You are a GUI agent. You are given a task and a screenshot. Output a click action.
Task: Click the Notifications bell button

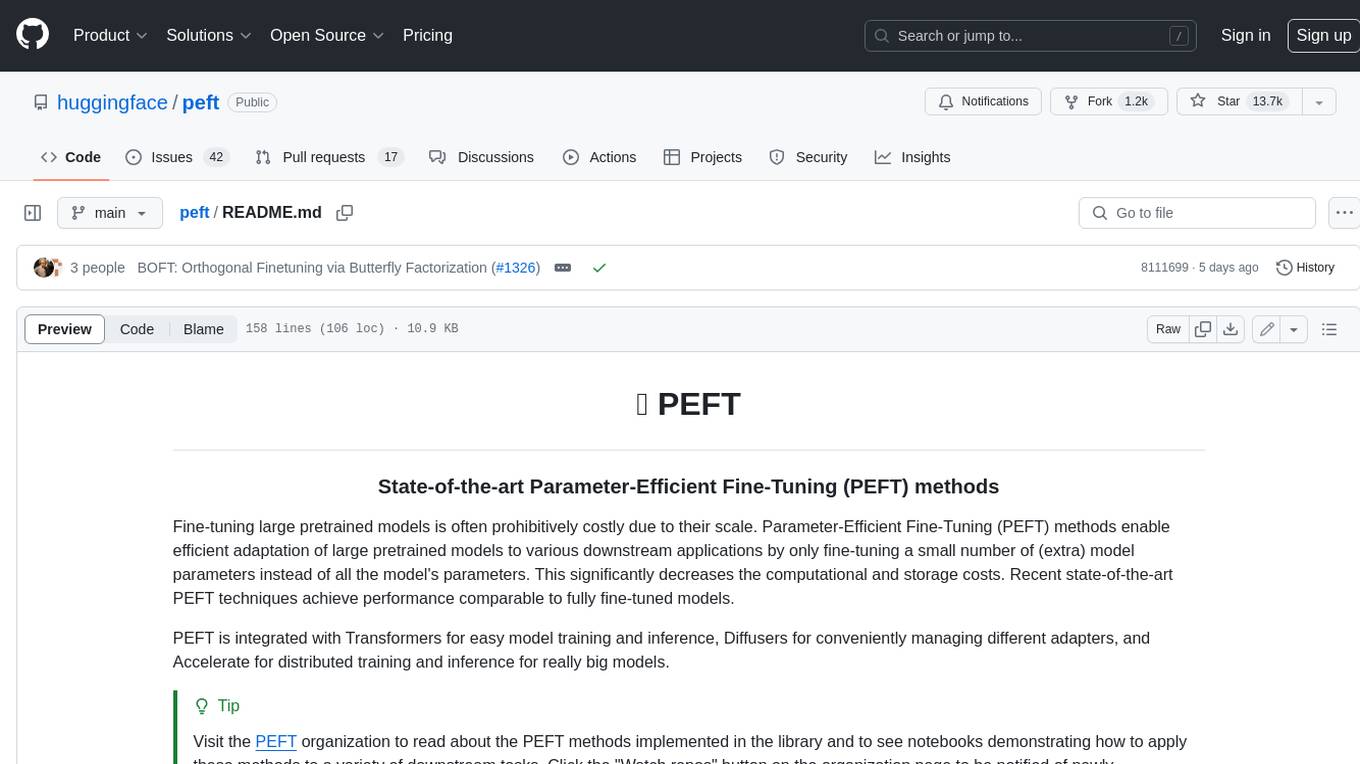click(x=983, y=102)
